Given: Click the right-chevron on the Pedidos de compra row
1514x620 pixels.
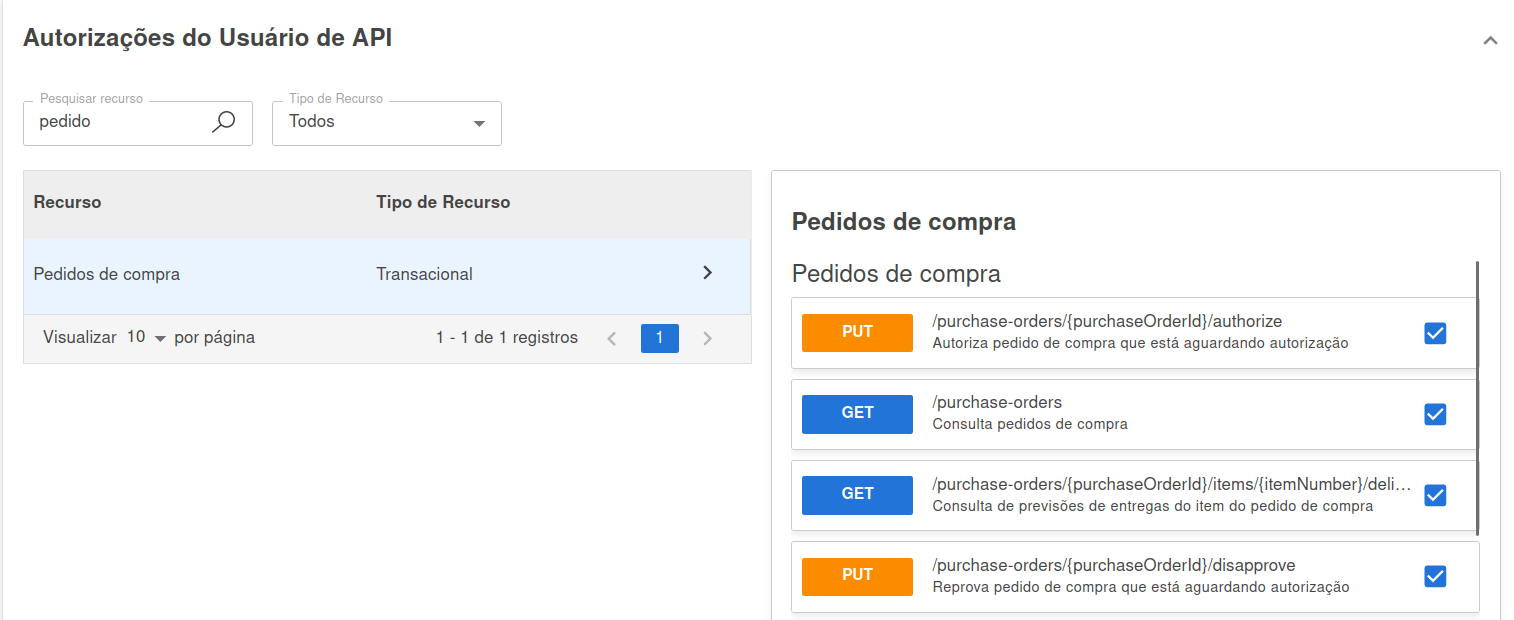Looking at the screenshot, I should click(x=707, y=272).
